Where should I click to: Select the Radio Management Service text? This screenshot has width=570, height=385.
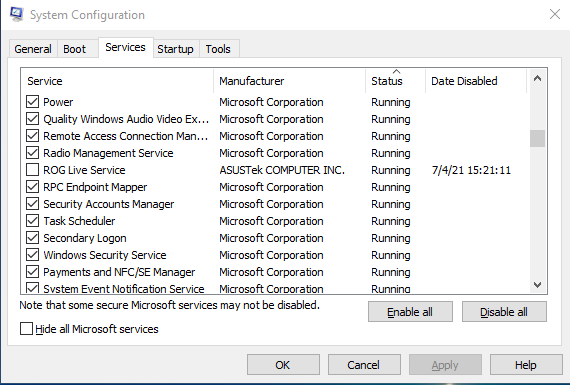[108, 153]
